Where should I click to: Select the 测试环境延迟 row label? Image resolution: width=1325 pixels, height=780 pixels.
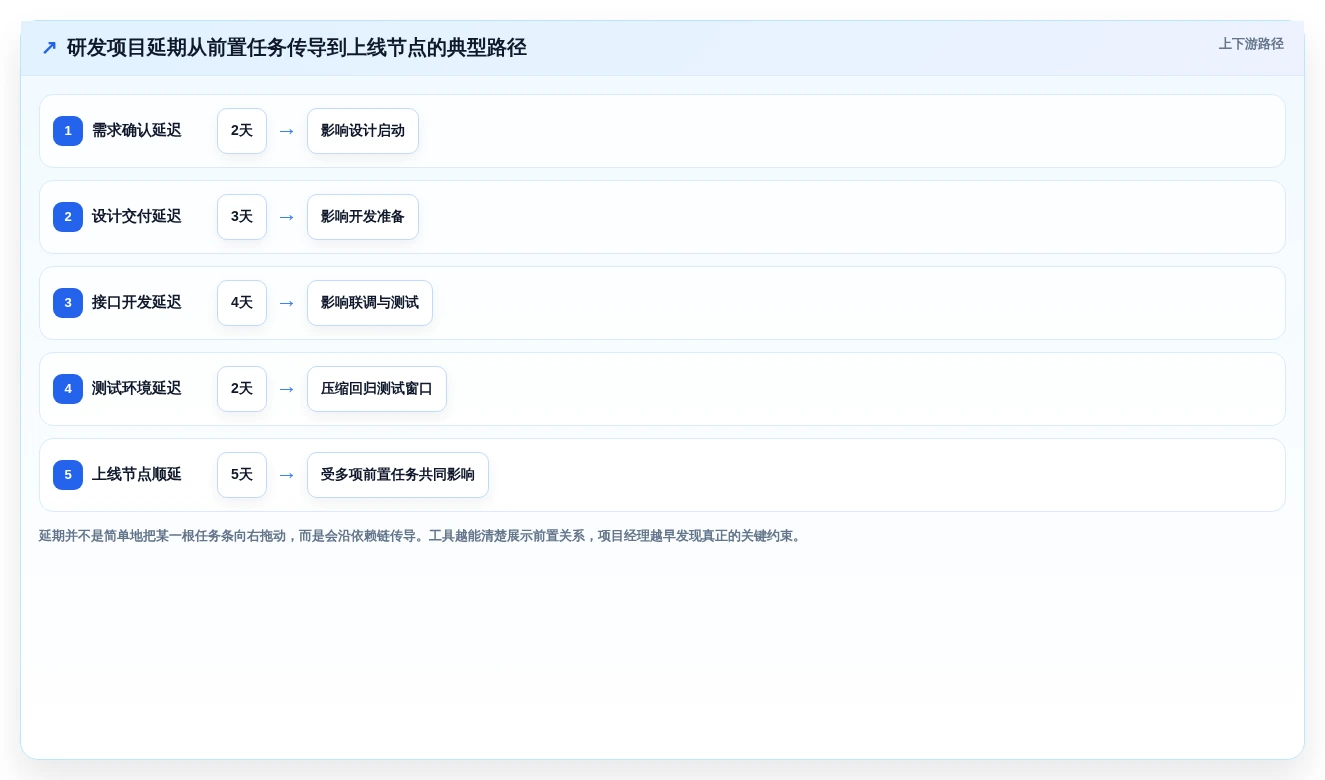tap(137, 389)
